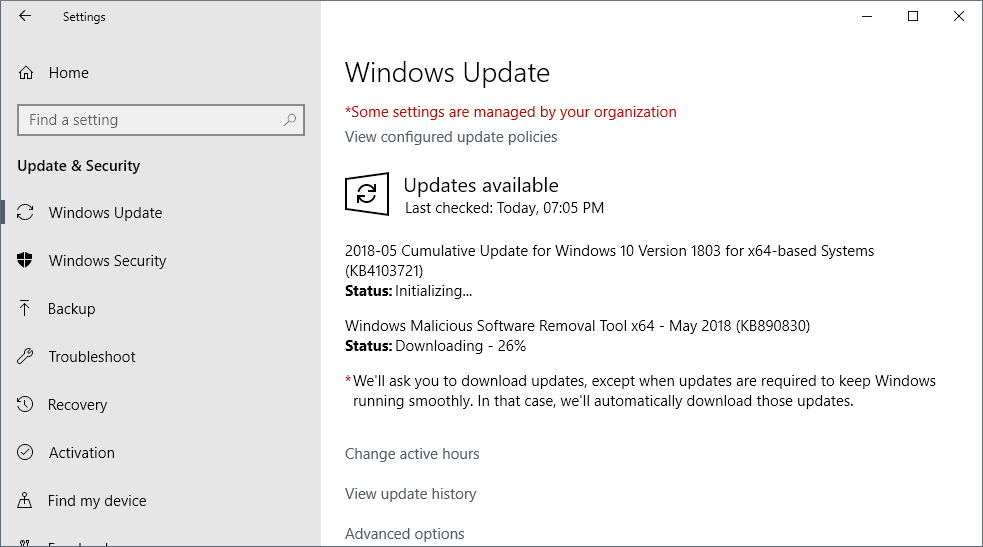Open Windows Update section label
983x547 pixels.
click(x=105, y=213)
